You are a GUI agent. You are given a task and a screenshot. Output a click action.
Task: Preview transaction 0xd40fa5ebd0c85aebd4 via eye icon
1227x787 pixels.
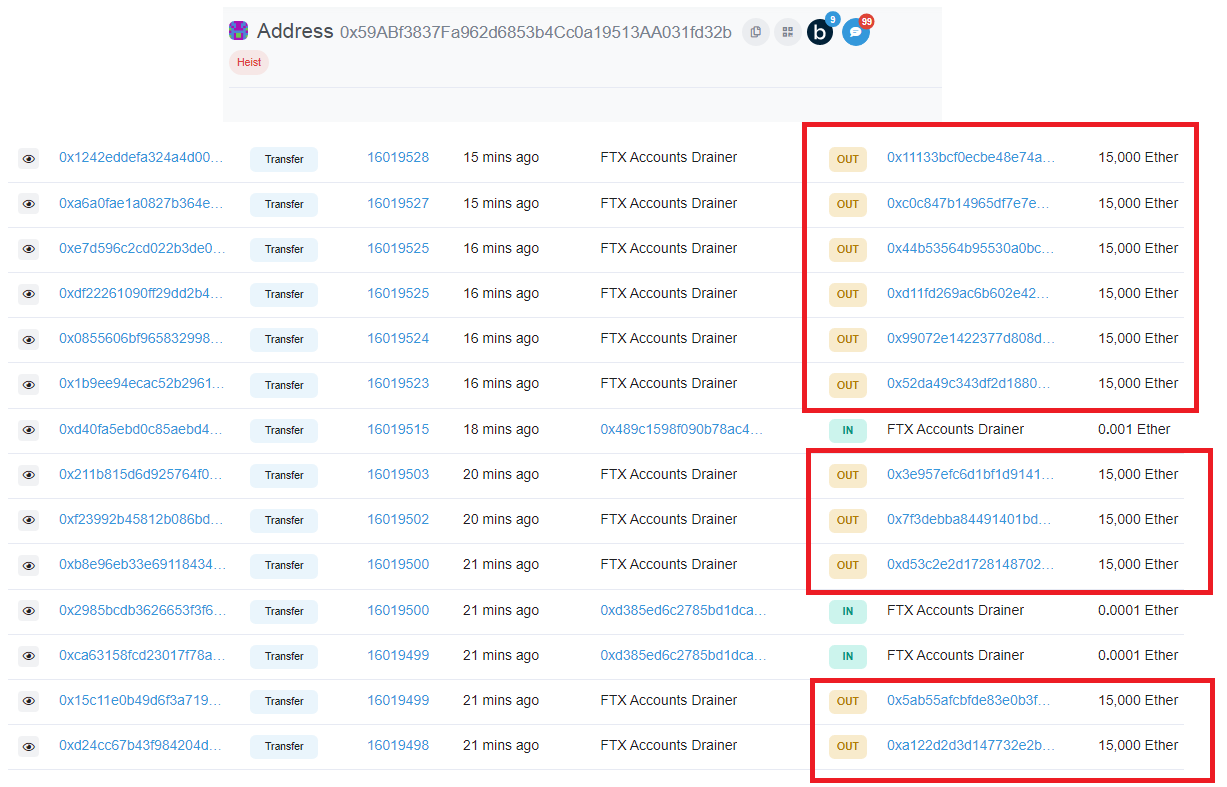pos(29,430)
